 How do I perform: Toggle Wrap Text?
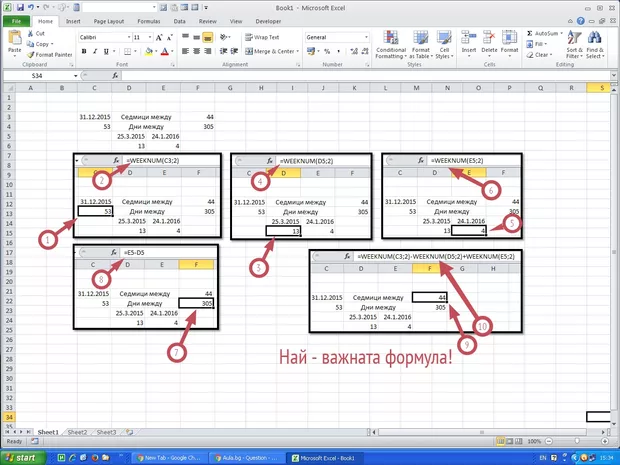[x=262, y=37]
